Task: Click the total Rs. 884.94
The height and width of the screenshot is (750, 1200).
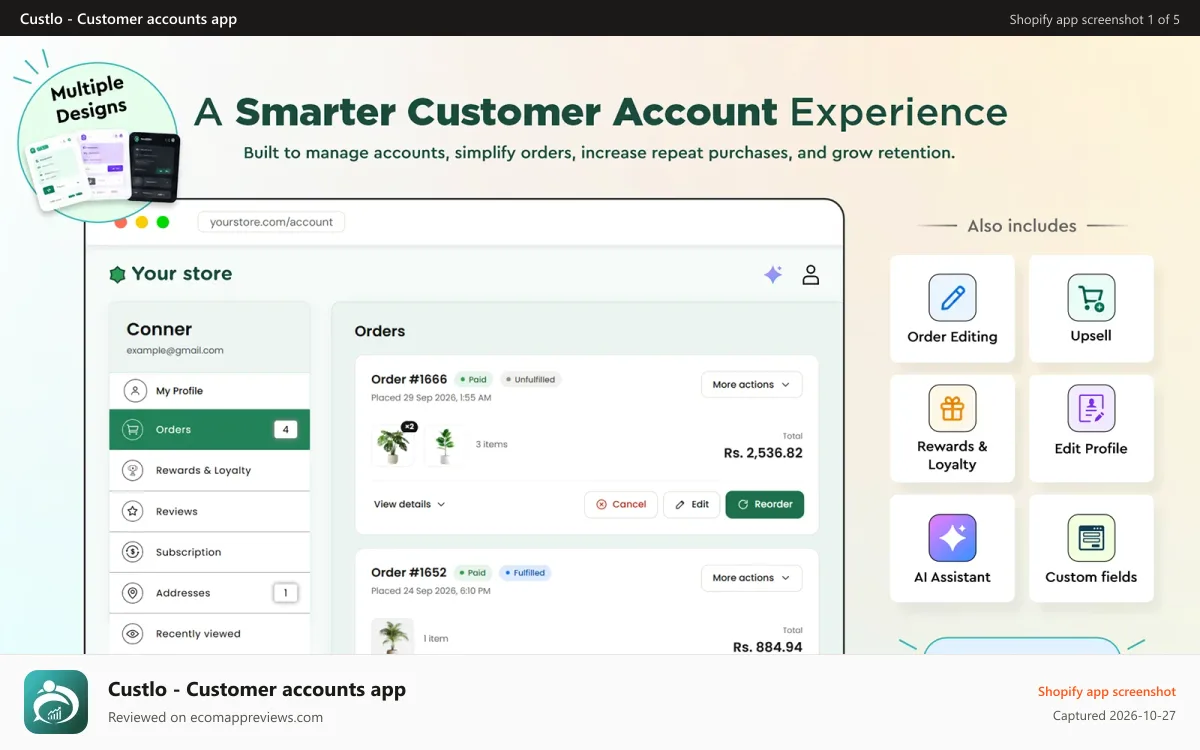Action: 768,647
